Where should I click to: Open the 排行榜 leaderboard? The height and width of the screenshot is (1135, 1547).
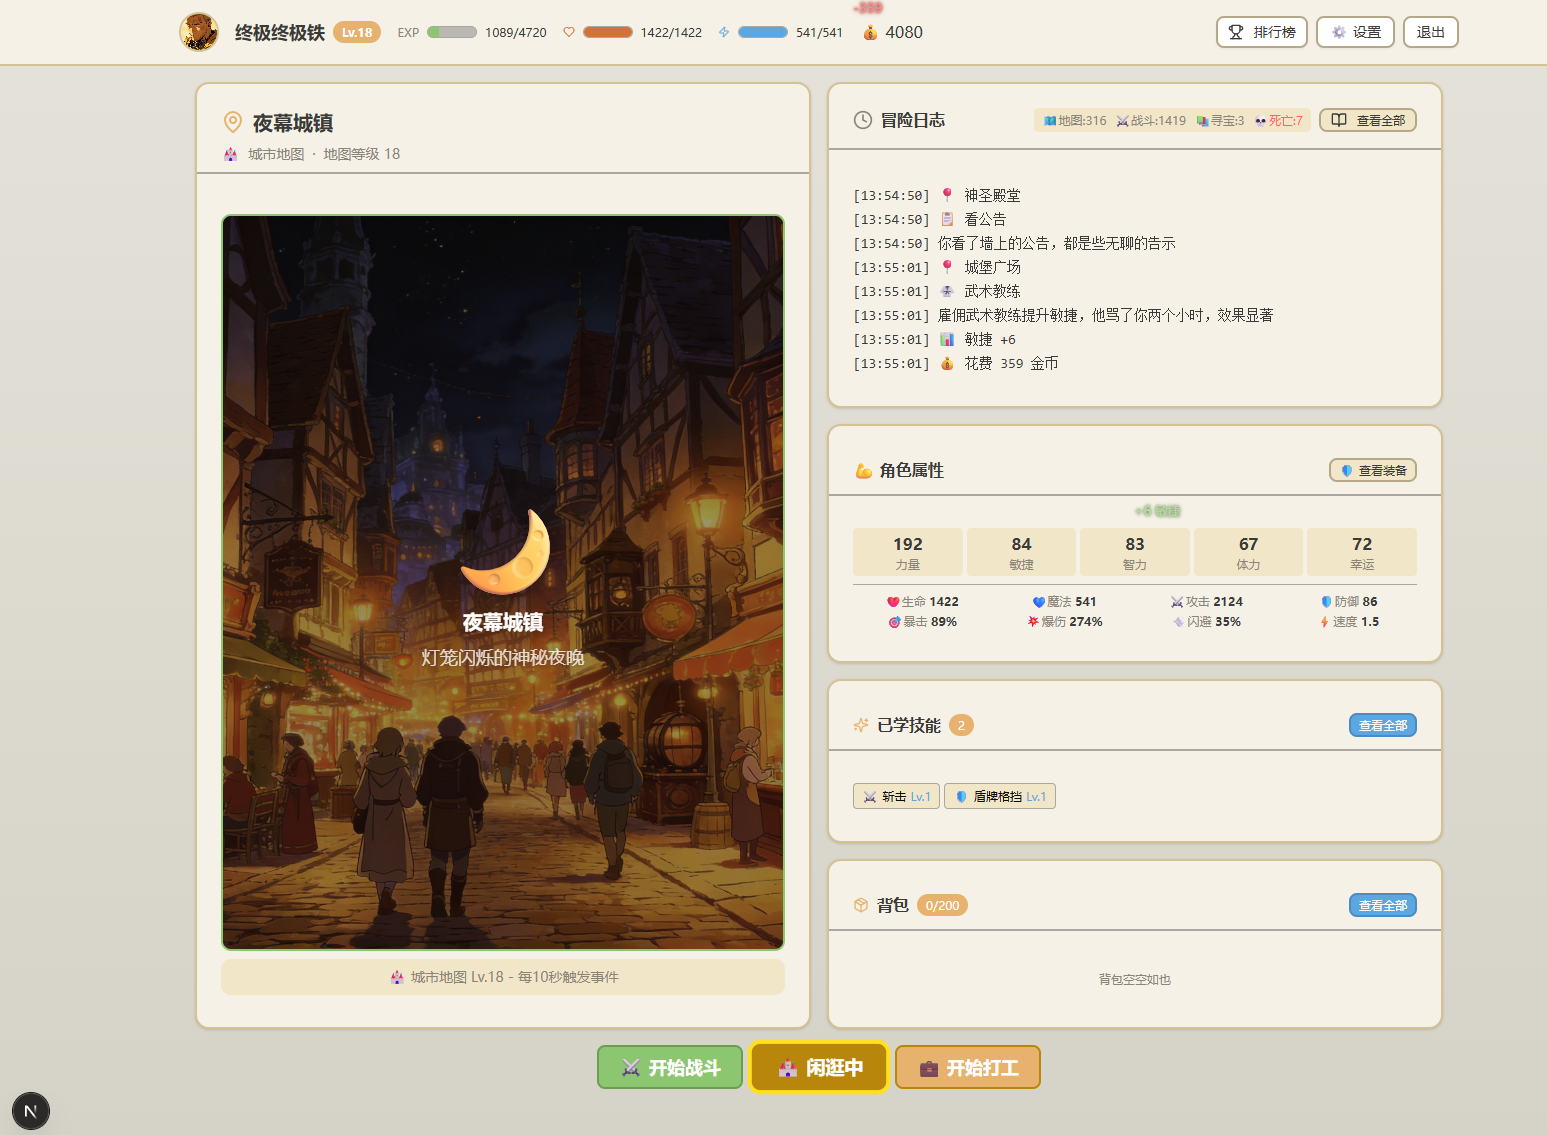coord(1261,32)
